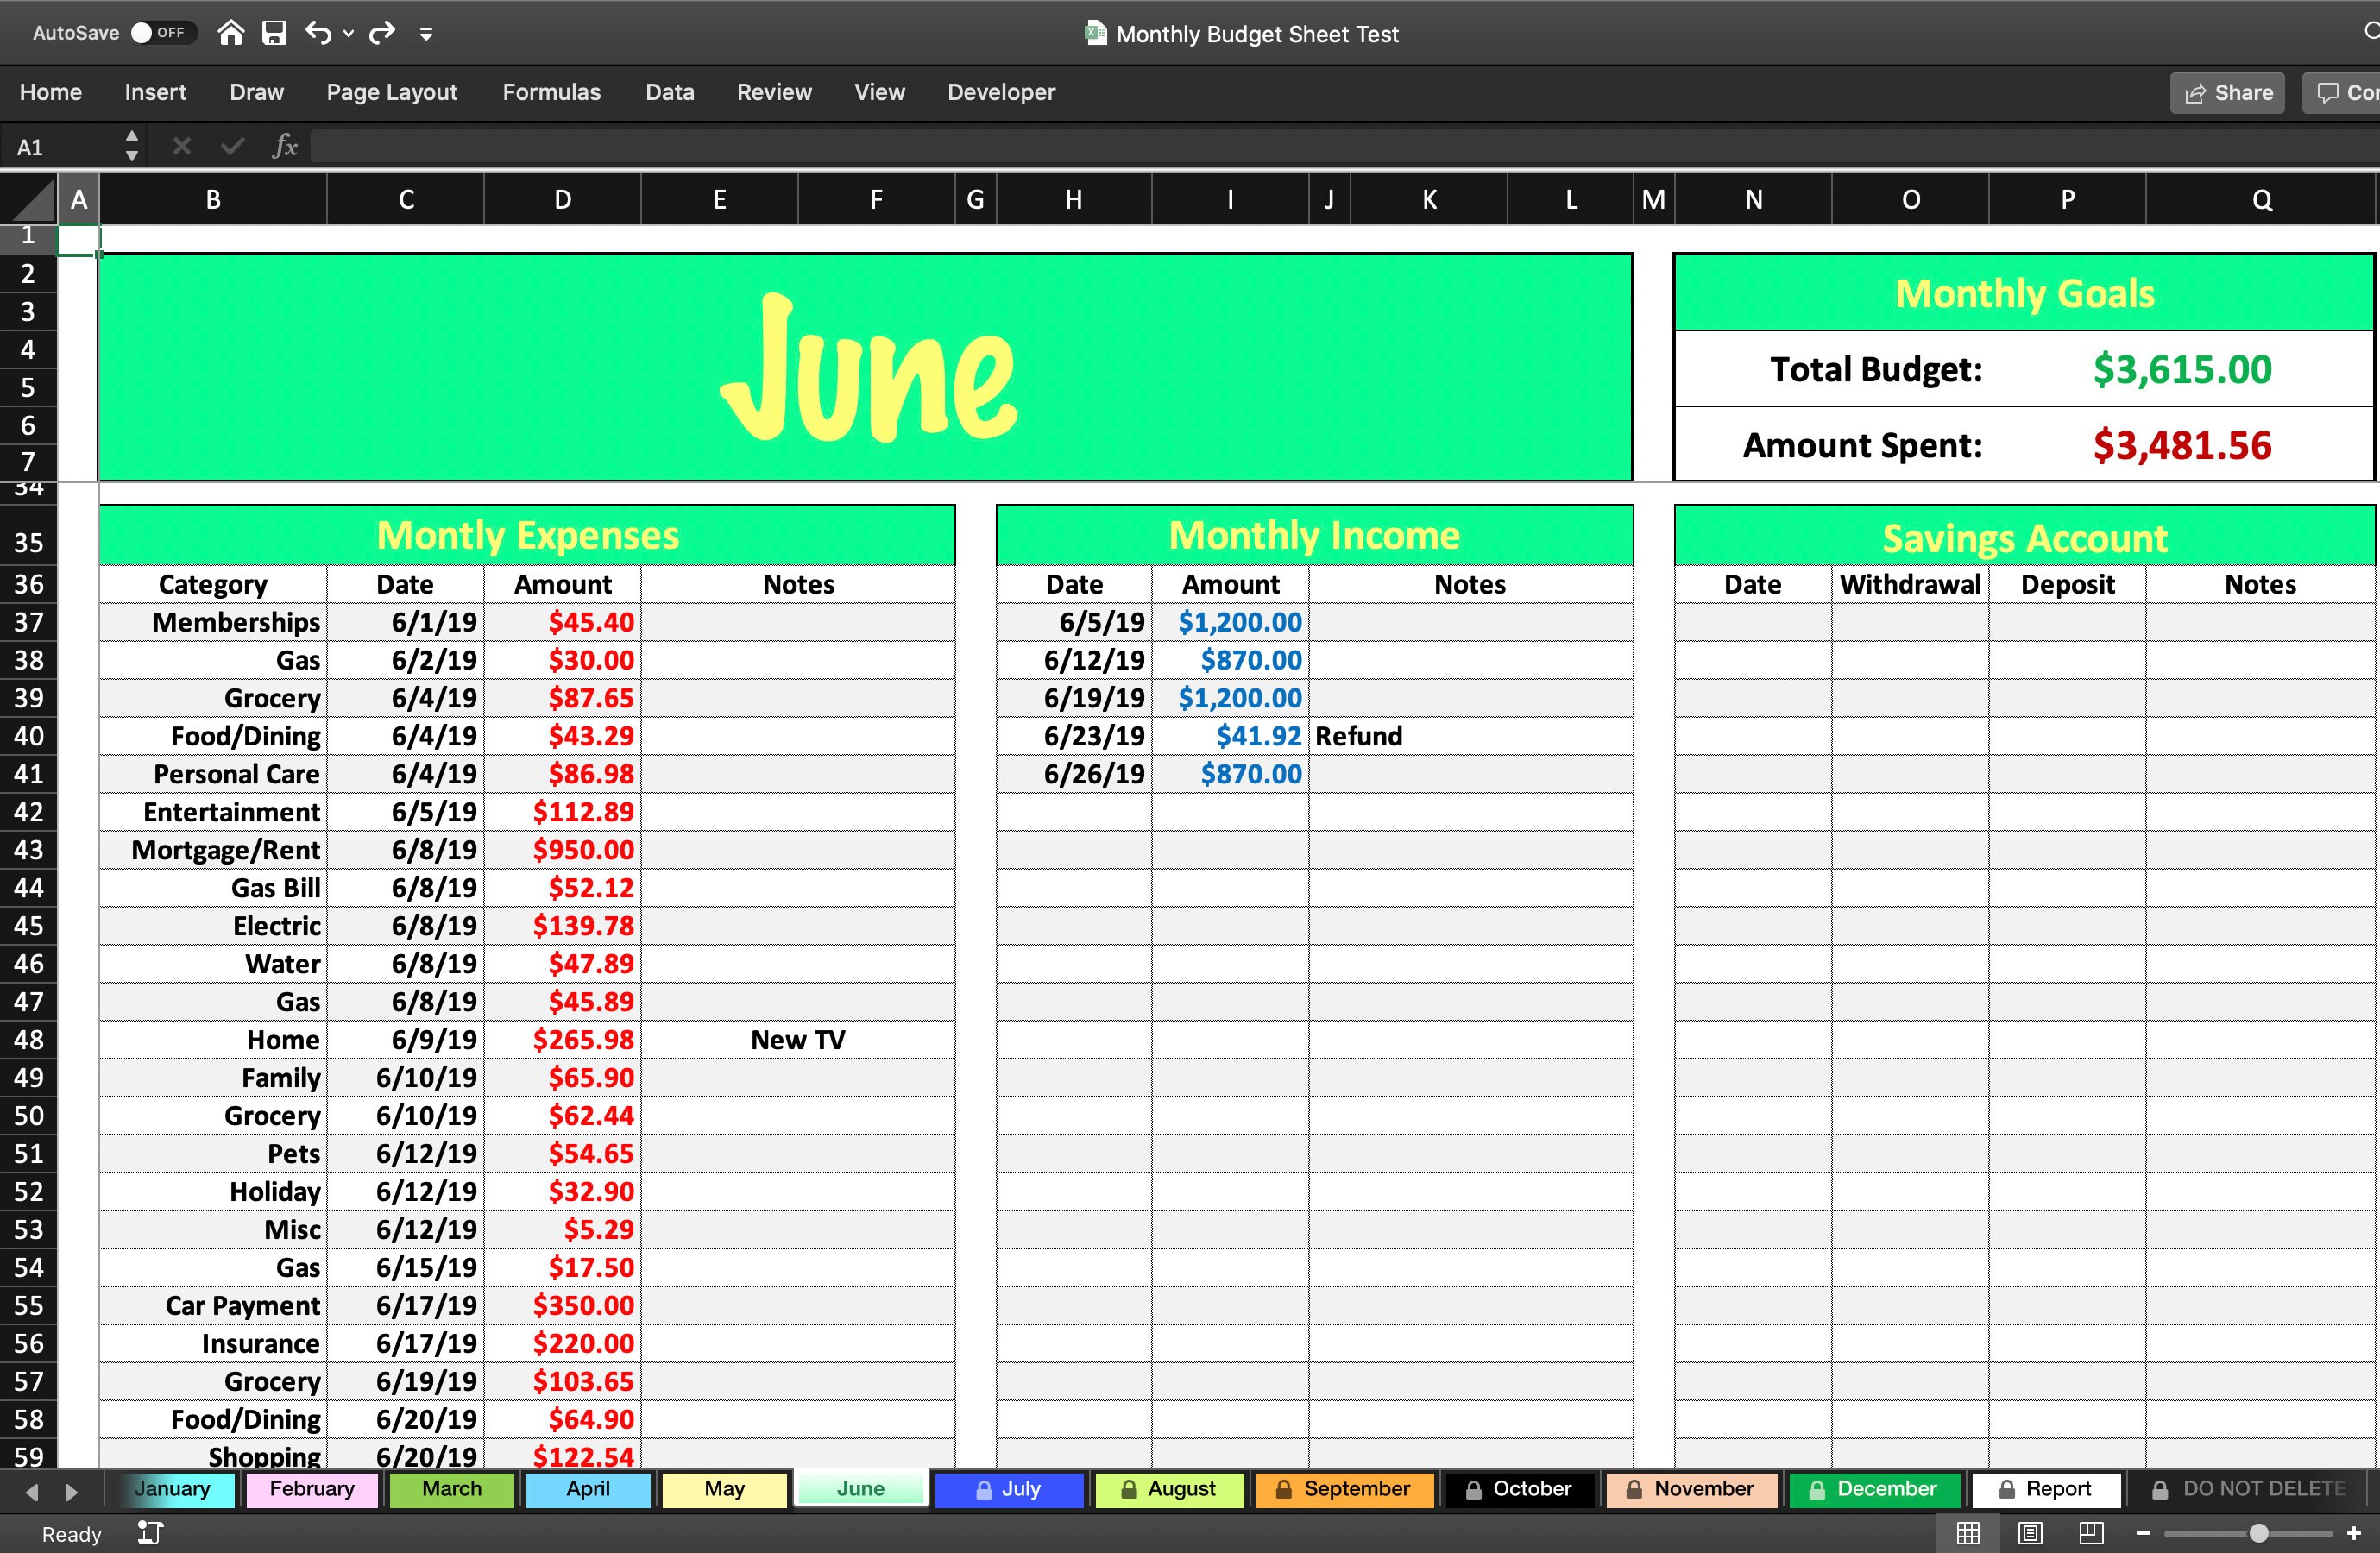
Task: Open the Customize Quick Access Toolbar dropdown
Action: [x=427, y=34]
